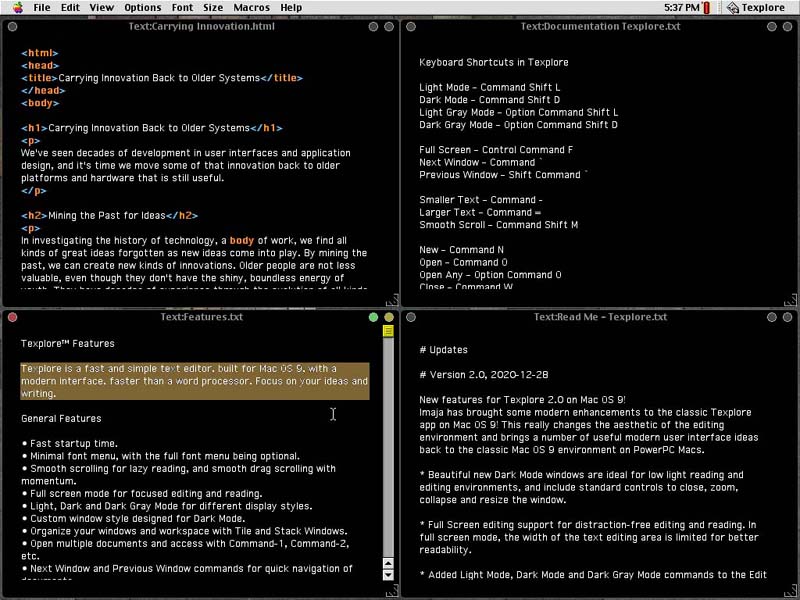
Task: Click scroll up arrow in Features.txt
Action: [388, 563]
